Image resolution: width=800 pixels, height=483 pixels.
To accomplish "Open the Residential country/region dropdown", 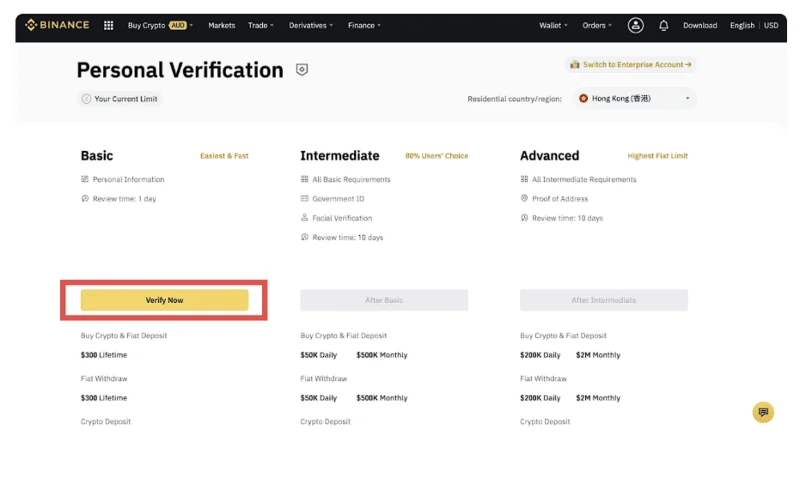I will (635, 98).
